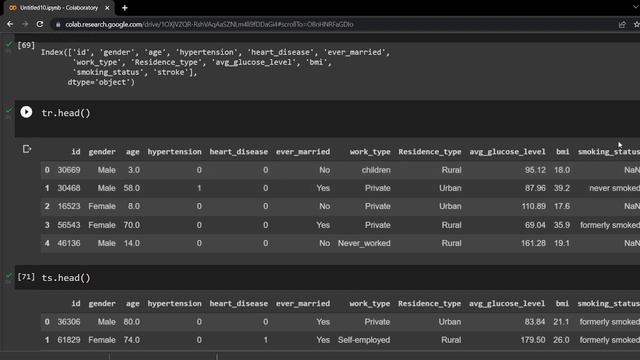Click the glucose value 161.28
The height and width of the screenshot is (360, 640).
[533, 243]
